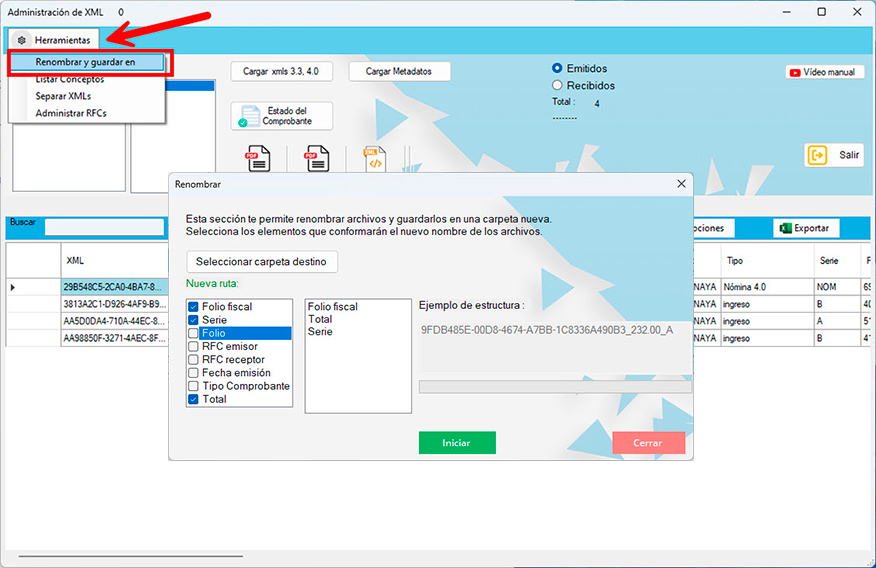Choose Listar Conceptos from the menu

point(69,79)
